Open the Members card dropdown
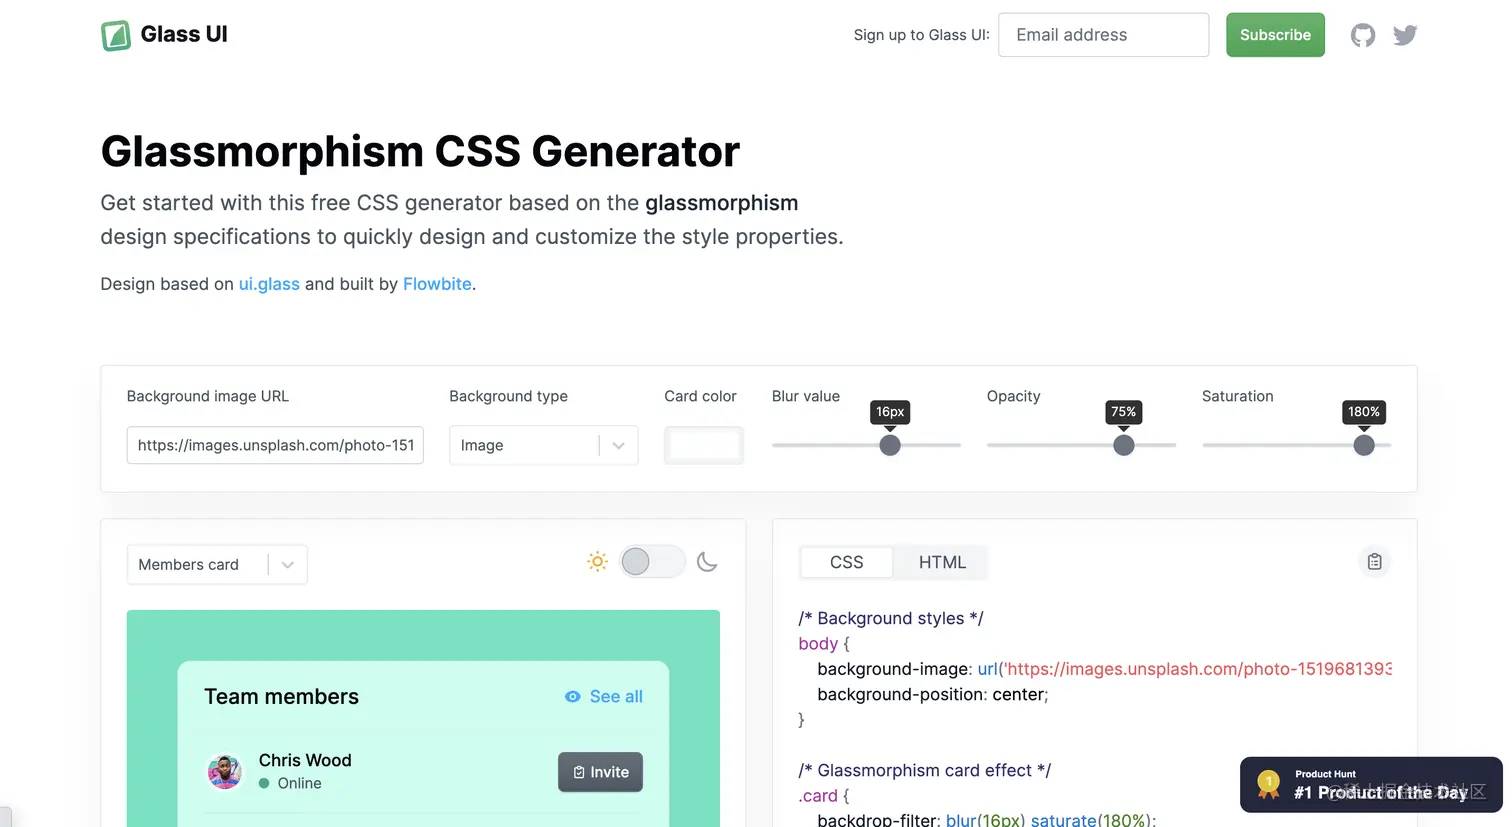This screenshot has width=1512, height=827. click(217, 565)
